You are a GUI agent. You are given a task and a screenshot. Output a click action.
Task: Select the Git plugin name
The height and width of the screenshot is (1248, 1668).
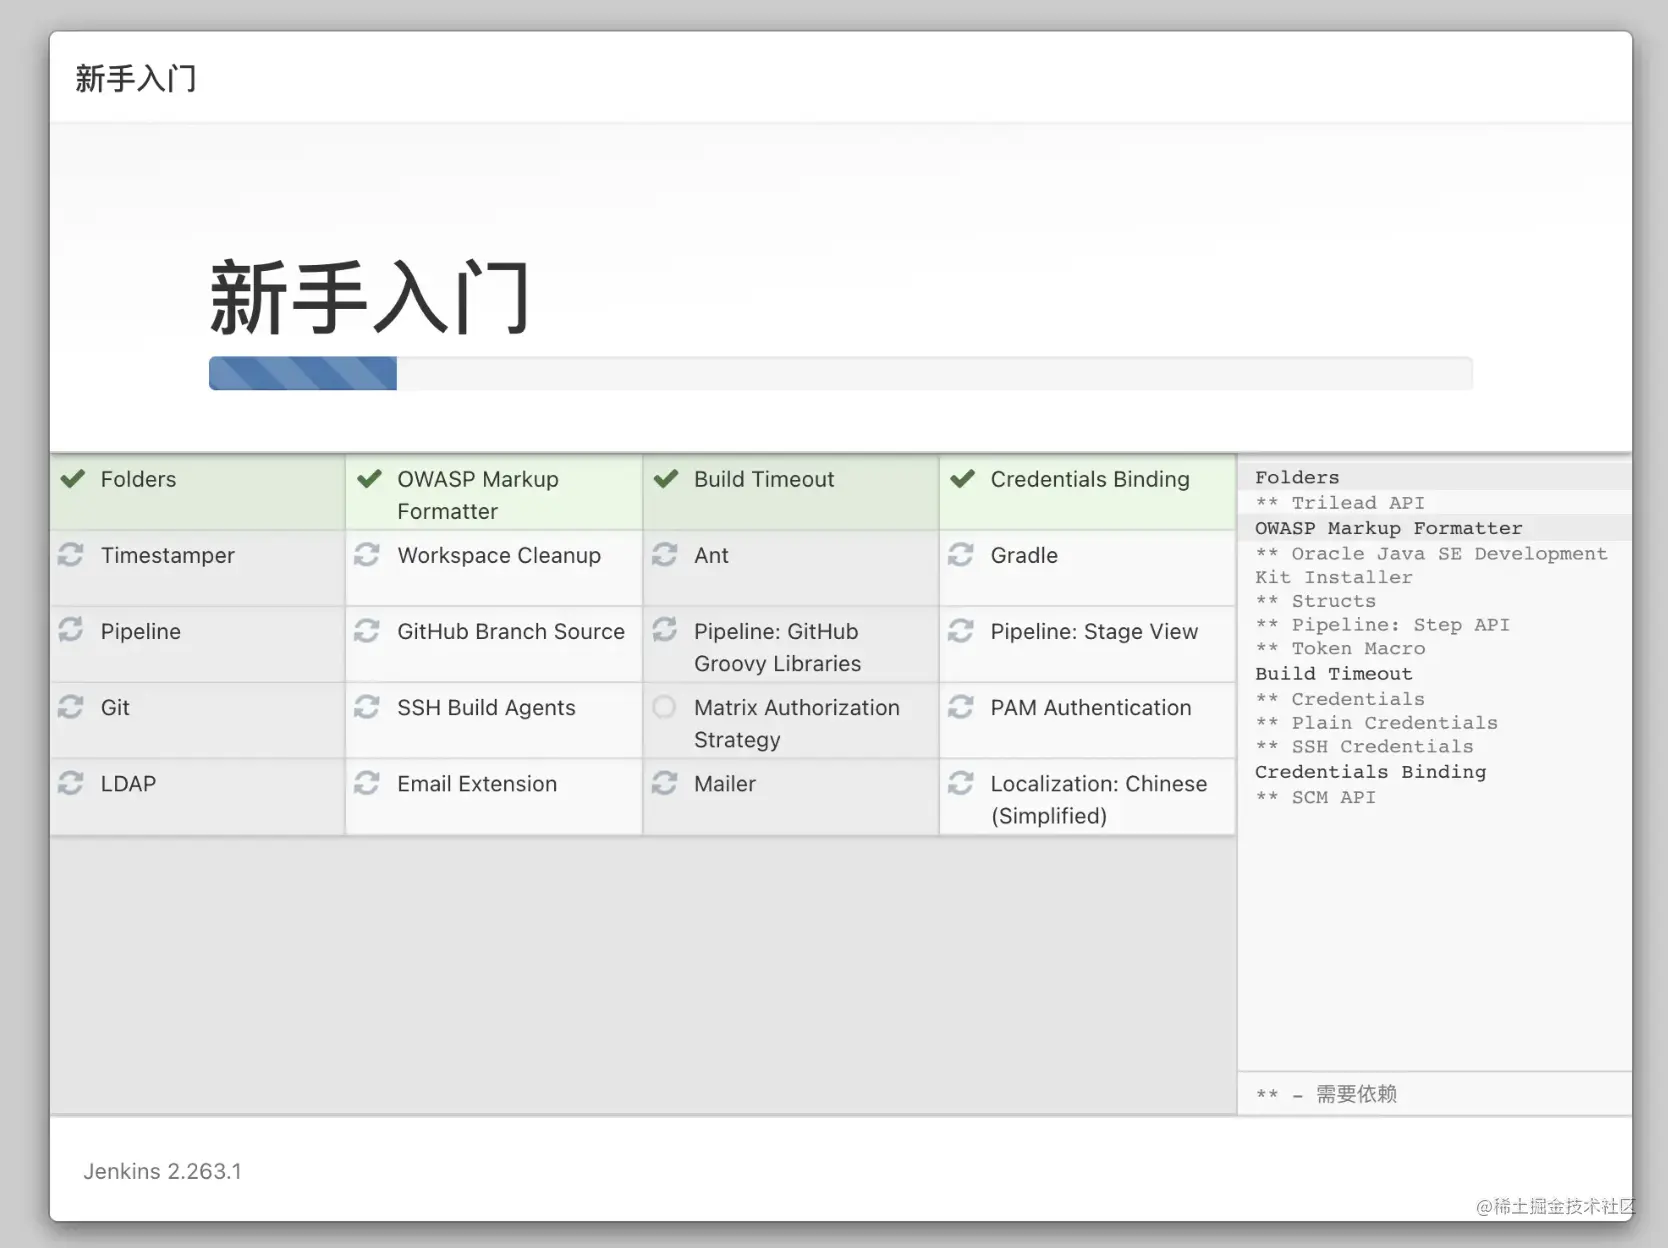pos(115,707)
